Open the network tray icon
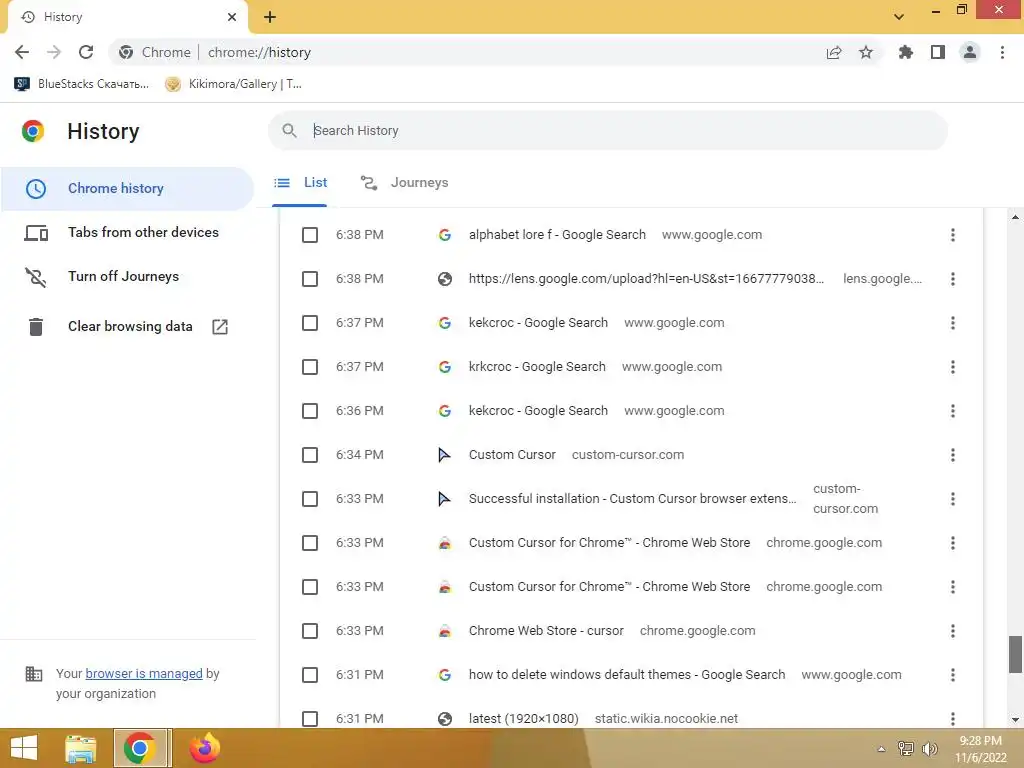This screenshot has width=1024, height=768. pyautogui.click(x=906, y=749)
